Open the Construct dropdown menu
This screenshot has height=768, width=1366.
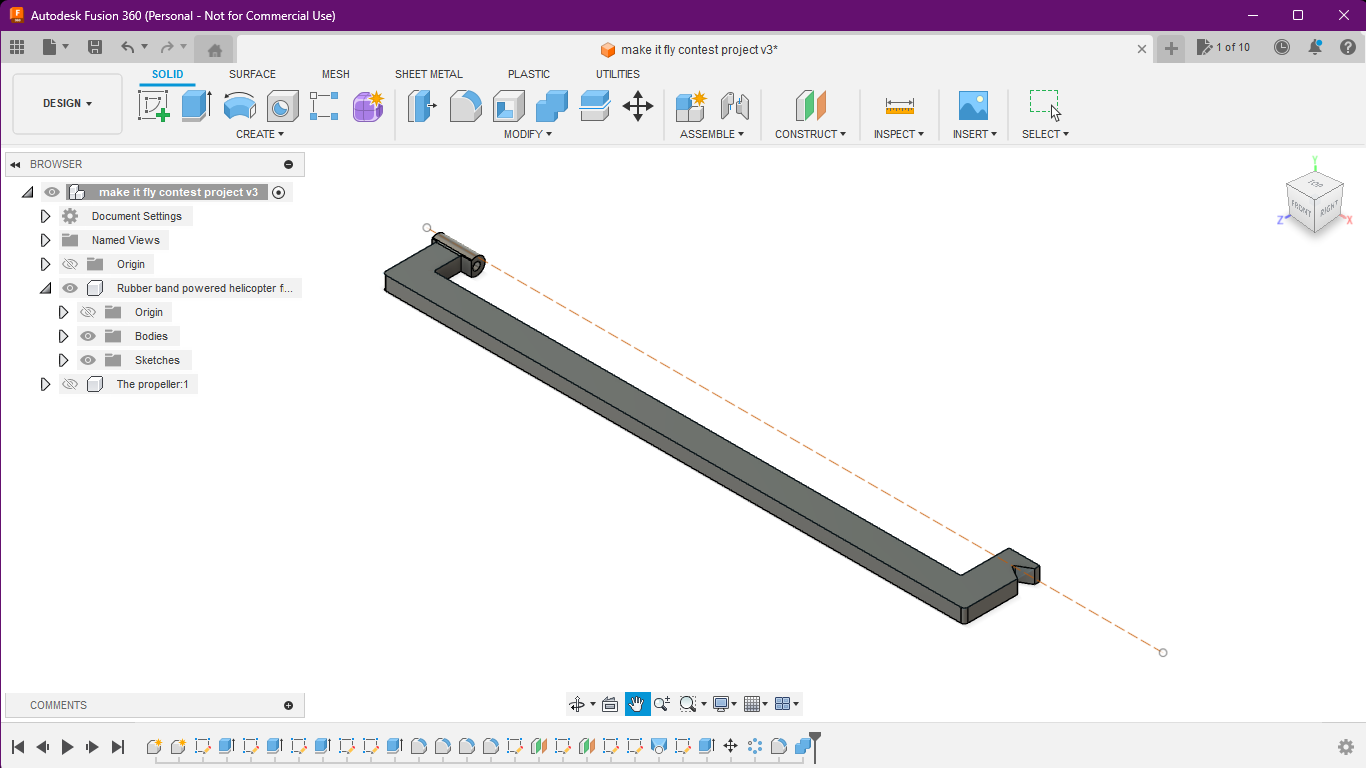tap(811, 133)
